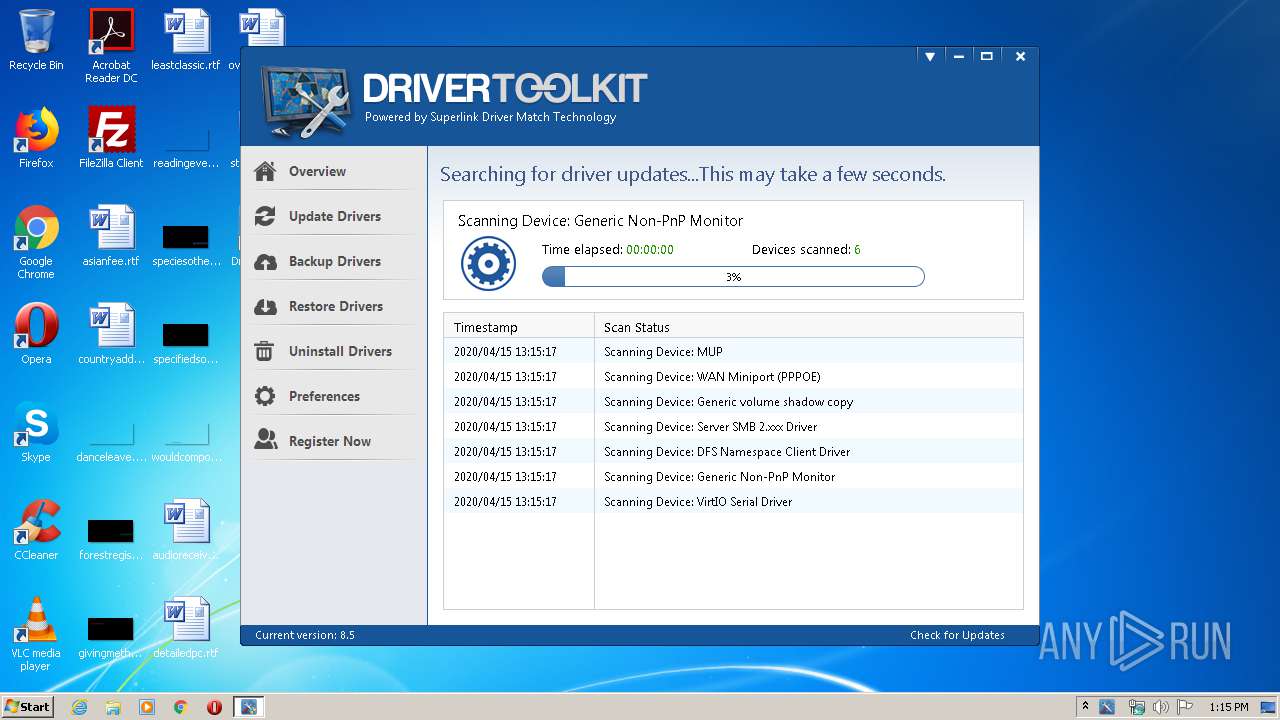The width and height of the screenshot is (1280, 720).
Task: Select the Generic Non-PnP Monitor list row
Action: pos(733,477)
